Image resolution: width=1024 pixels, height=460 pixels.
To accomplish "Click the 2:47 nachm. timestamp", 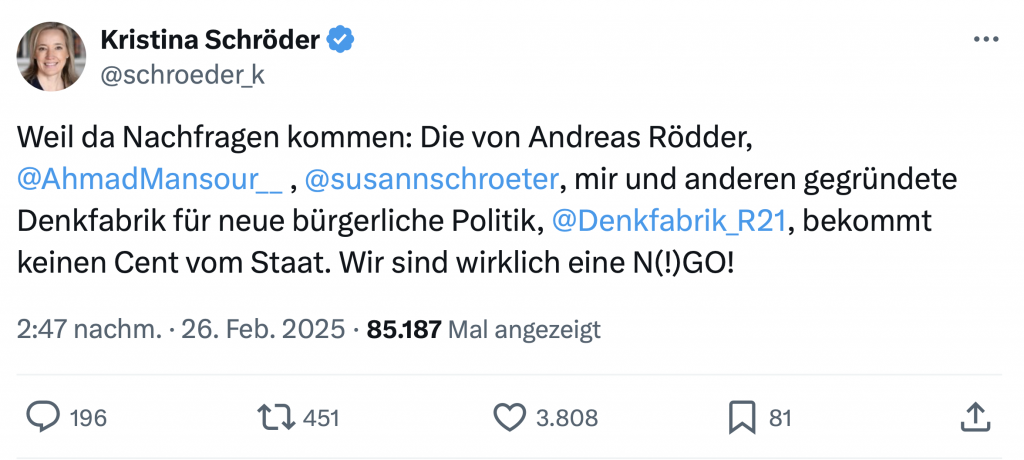I will 88,329.
